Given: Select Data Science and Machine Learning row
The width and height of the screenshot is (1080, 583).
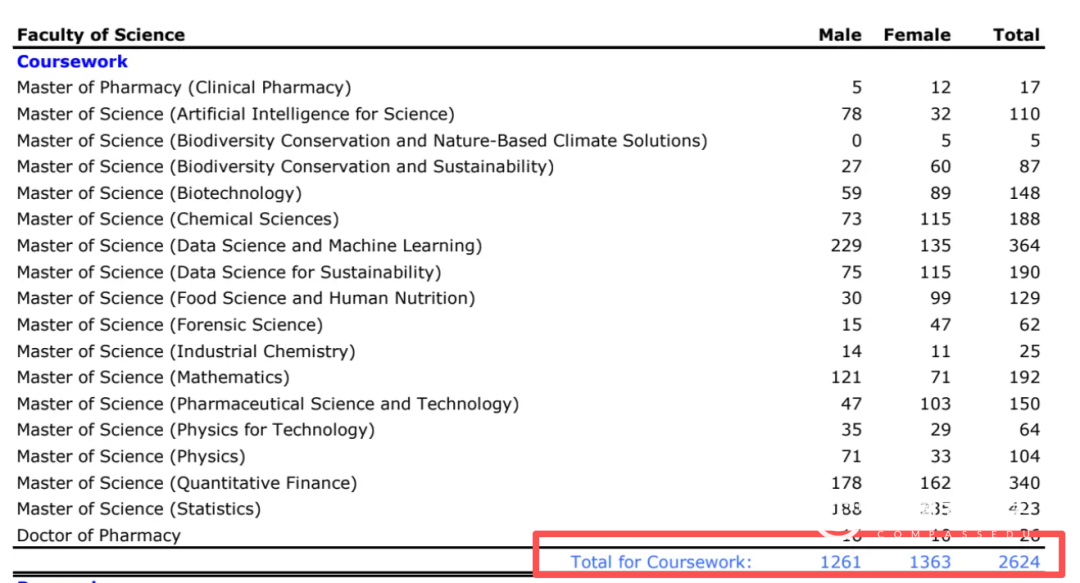Looking at the screenshot, I should click(x=249, y=246).
